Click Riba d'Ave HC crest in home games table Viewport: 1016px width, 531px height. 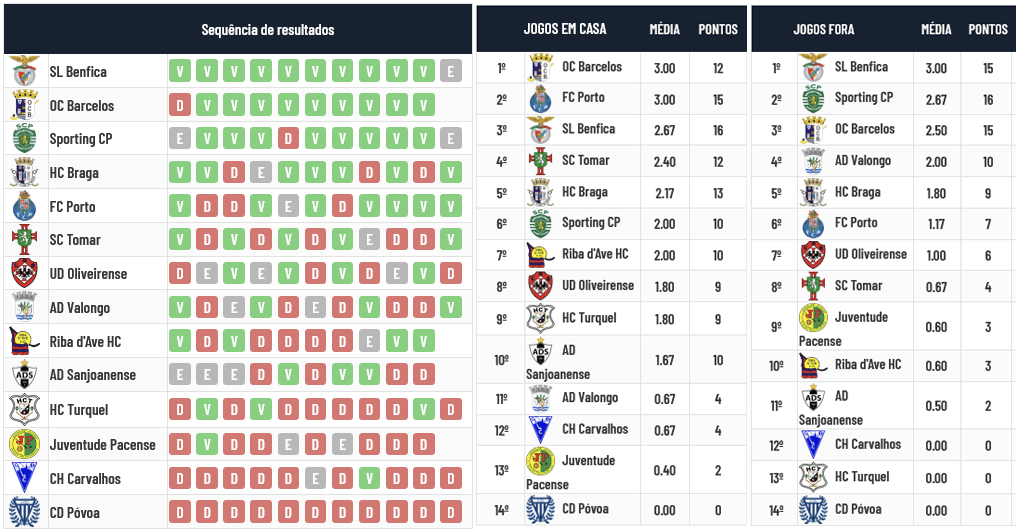(x=541, y=255)
